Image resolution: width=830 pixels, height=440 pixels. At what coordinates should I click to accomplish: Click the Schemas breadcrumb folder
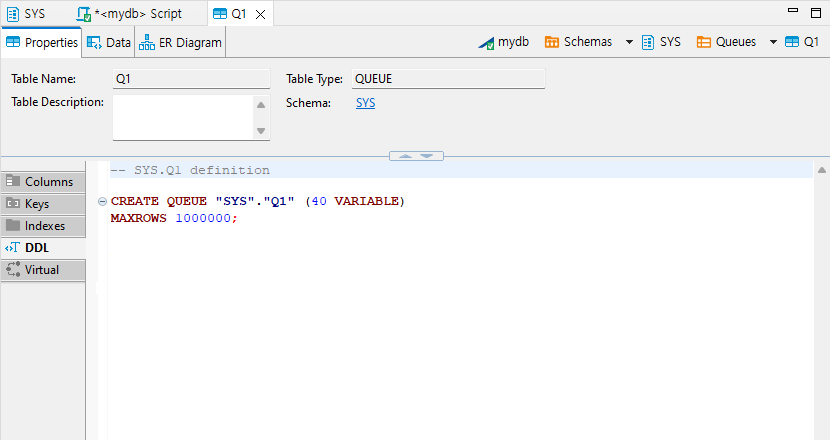click(578, 42)
